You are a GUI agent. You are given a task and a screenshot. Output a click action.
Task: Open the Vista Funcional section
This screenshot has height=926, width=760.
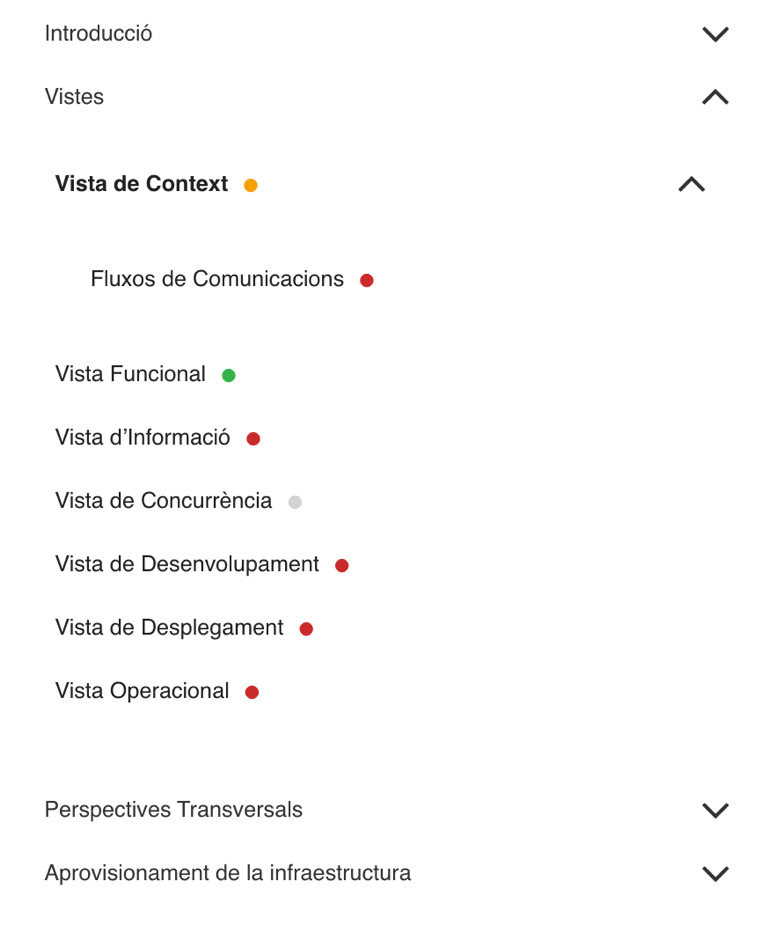(130, 374)
